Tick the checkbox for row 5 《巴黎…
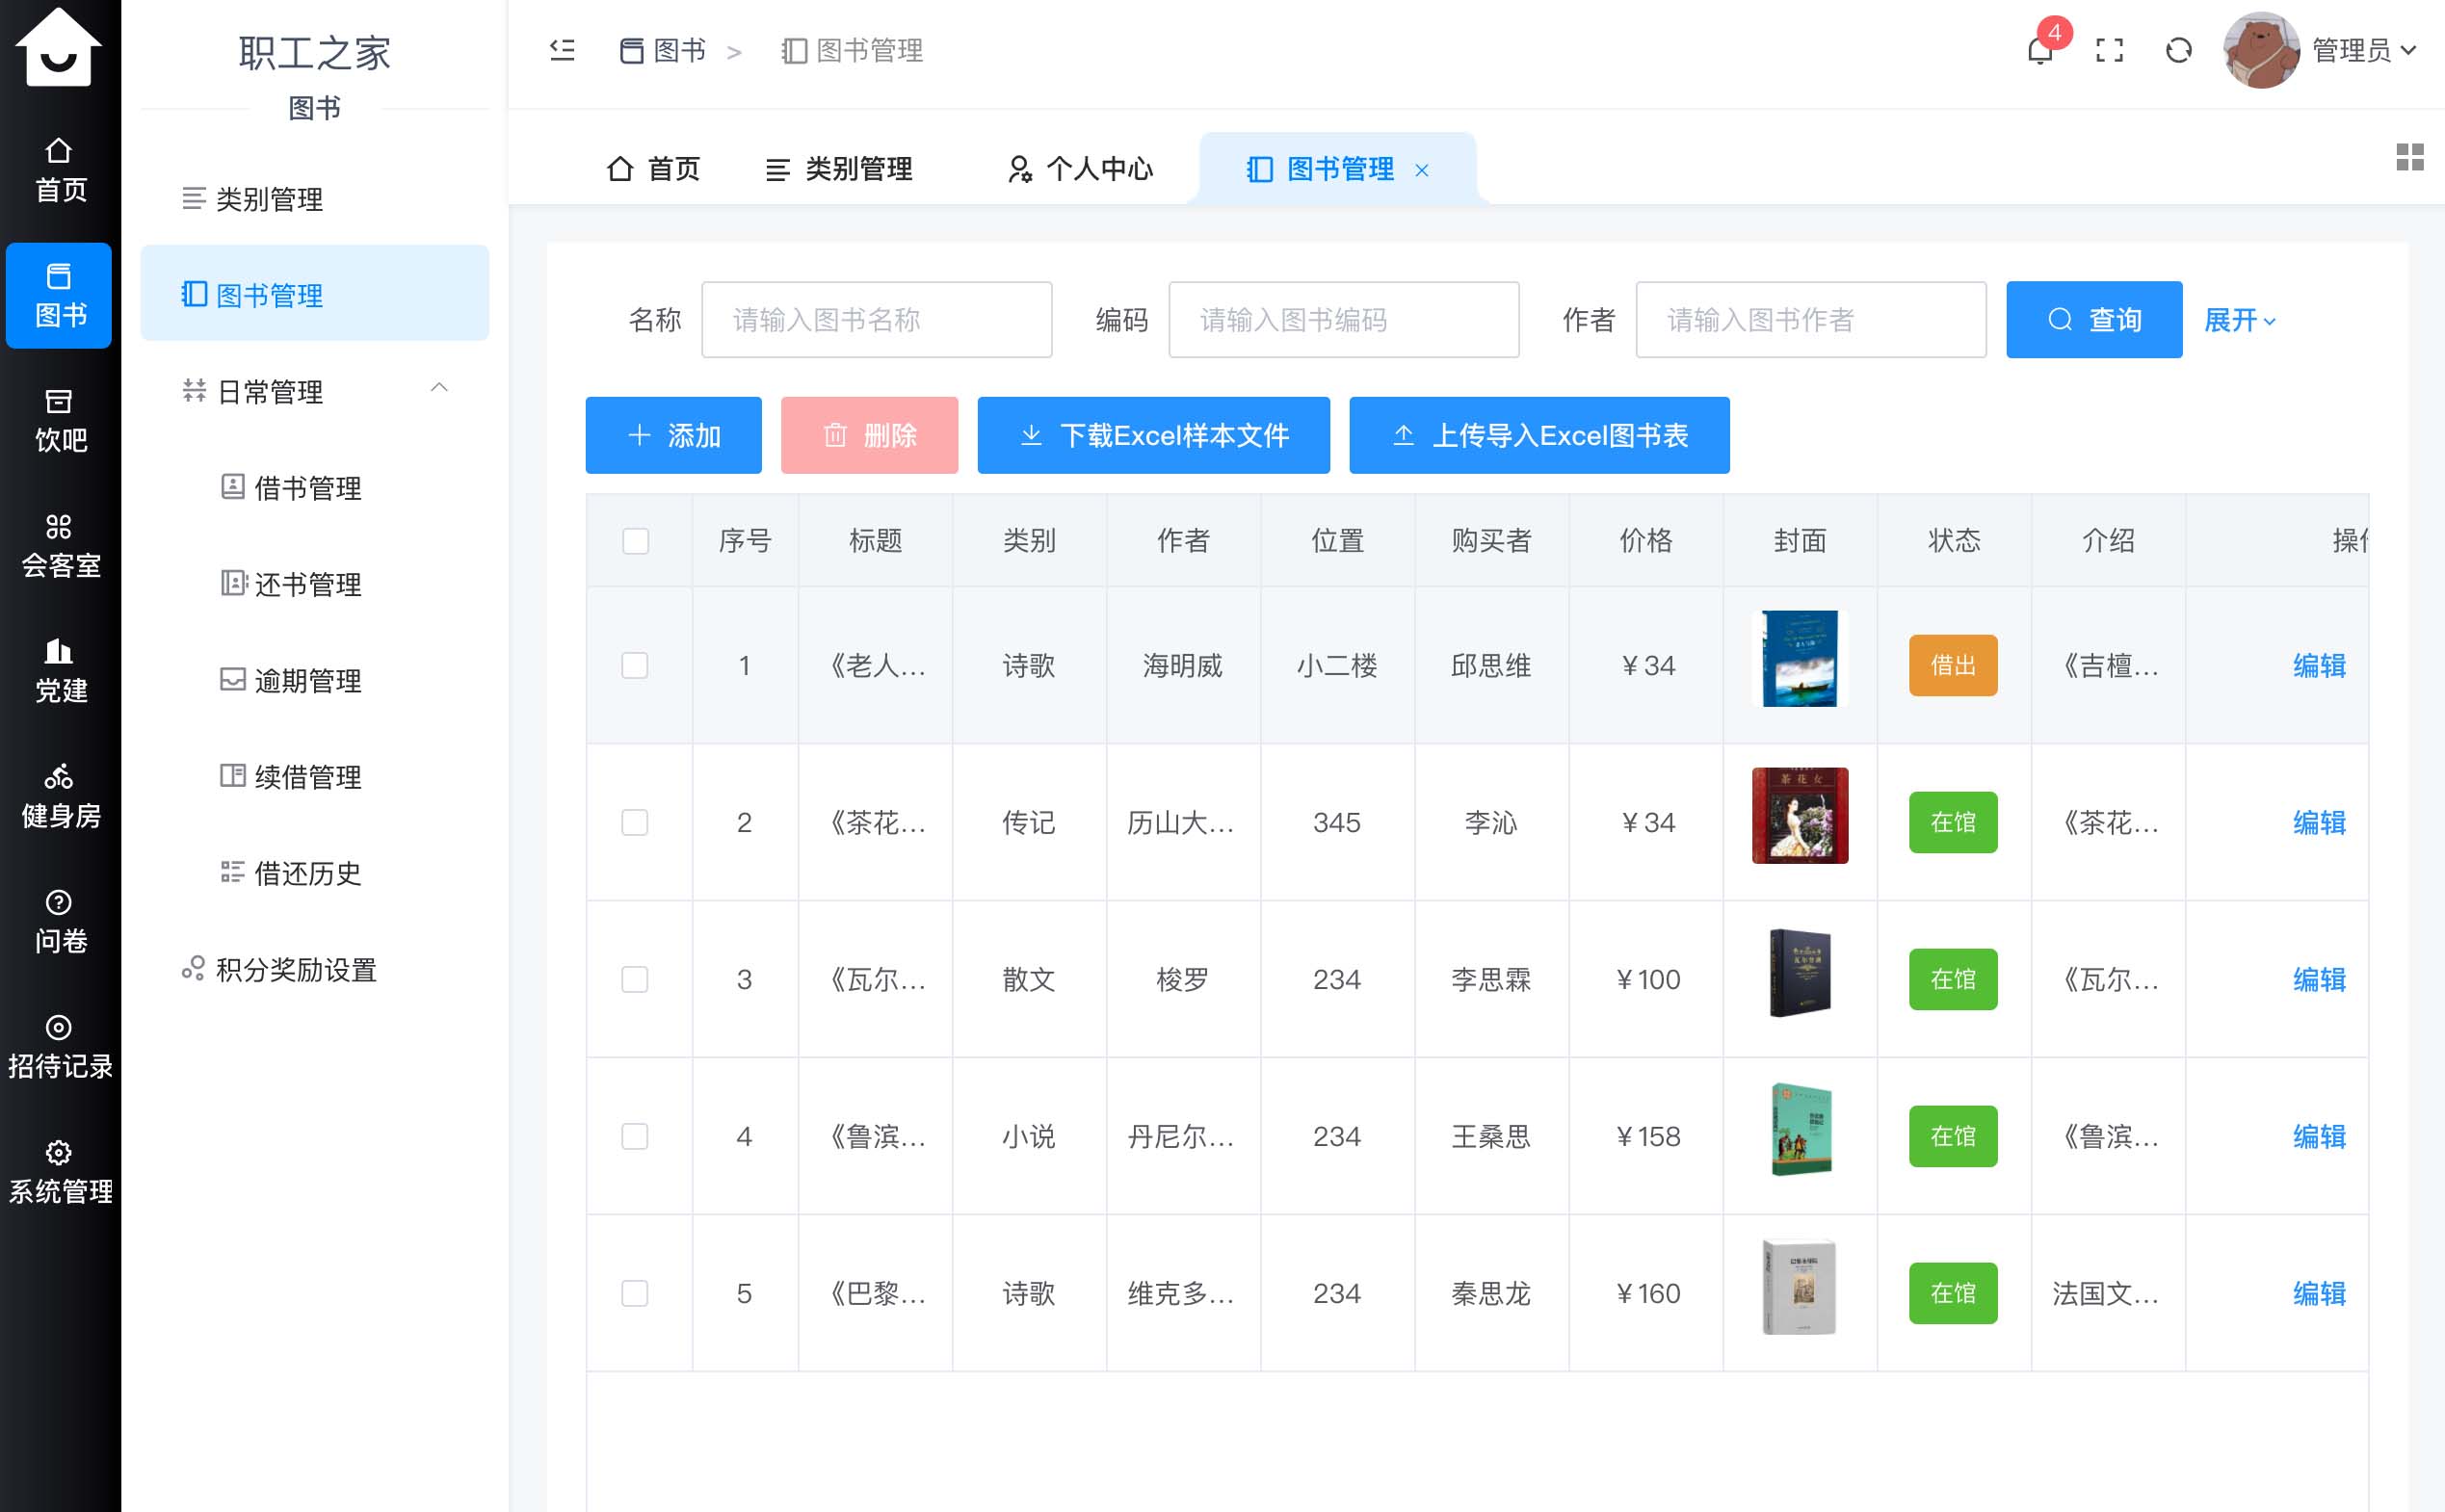Image resolution: width=2445 pixels, height=1512 pixels. (x=635, y=1294)
